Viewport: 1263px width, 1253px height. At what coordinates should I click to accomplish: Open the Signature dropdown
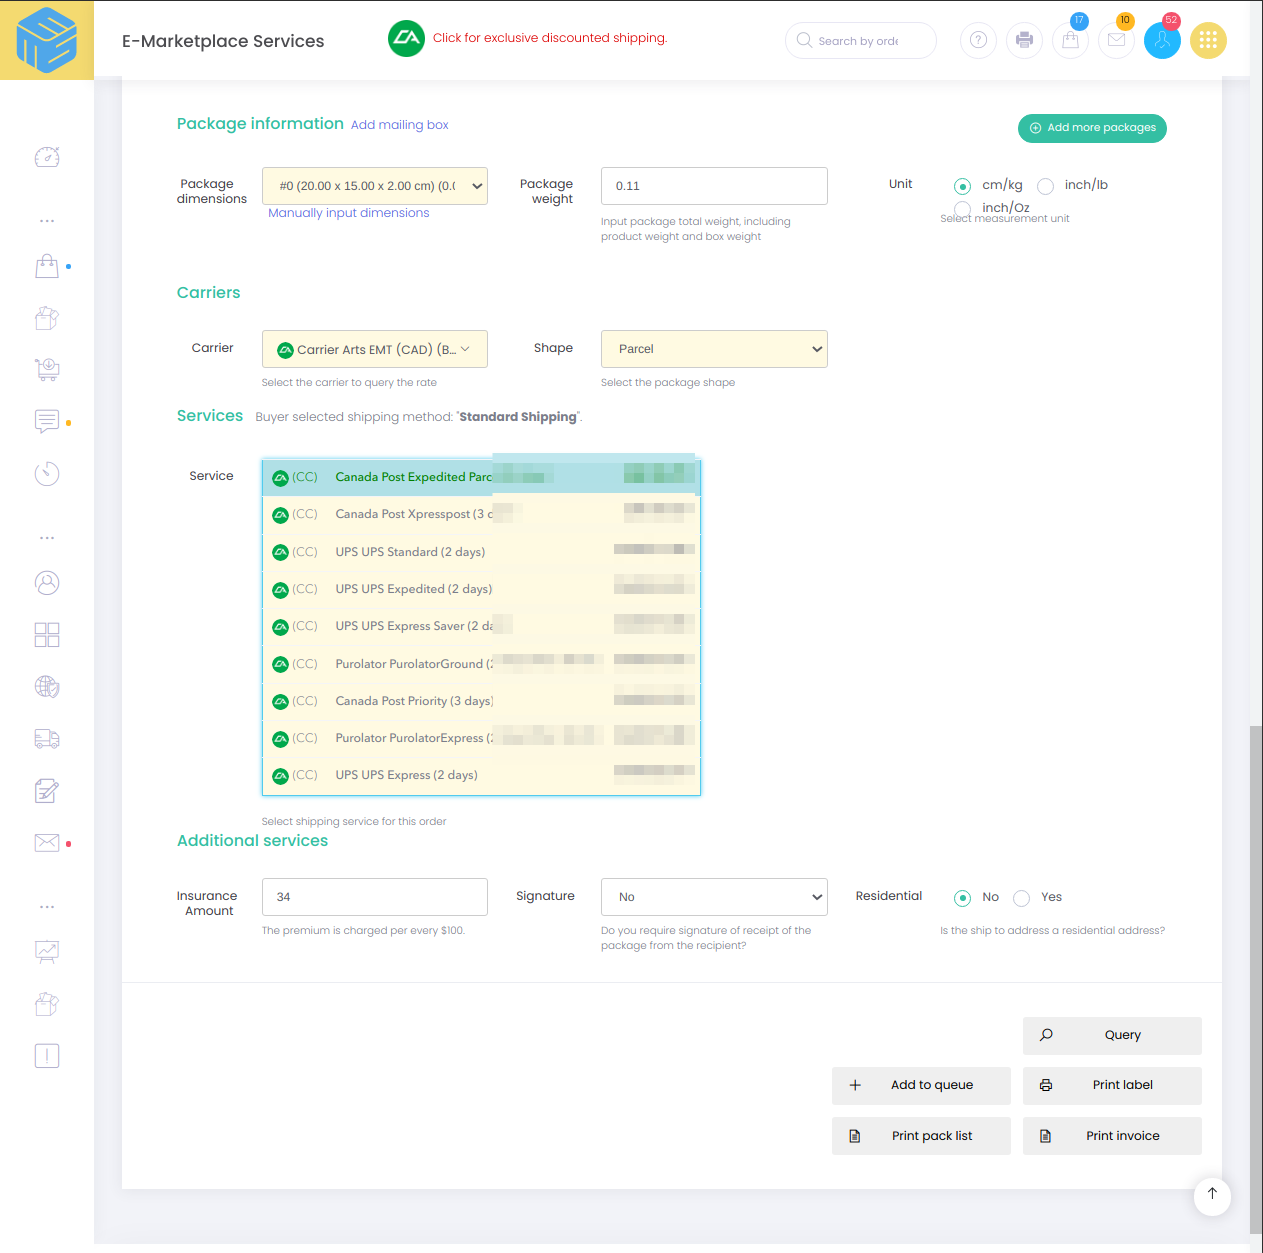pos(714,897)
